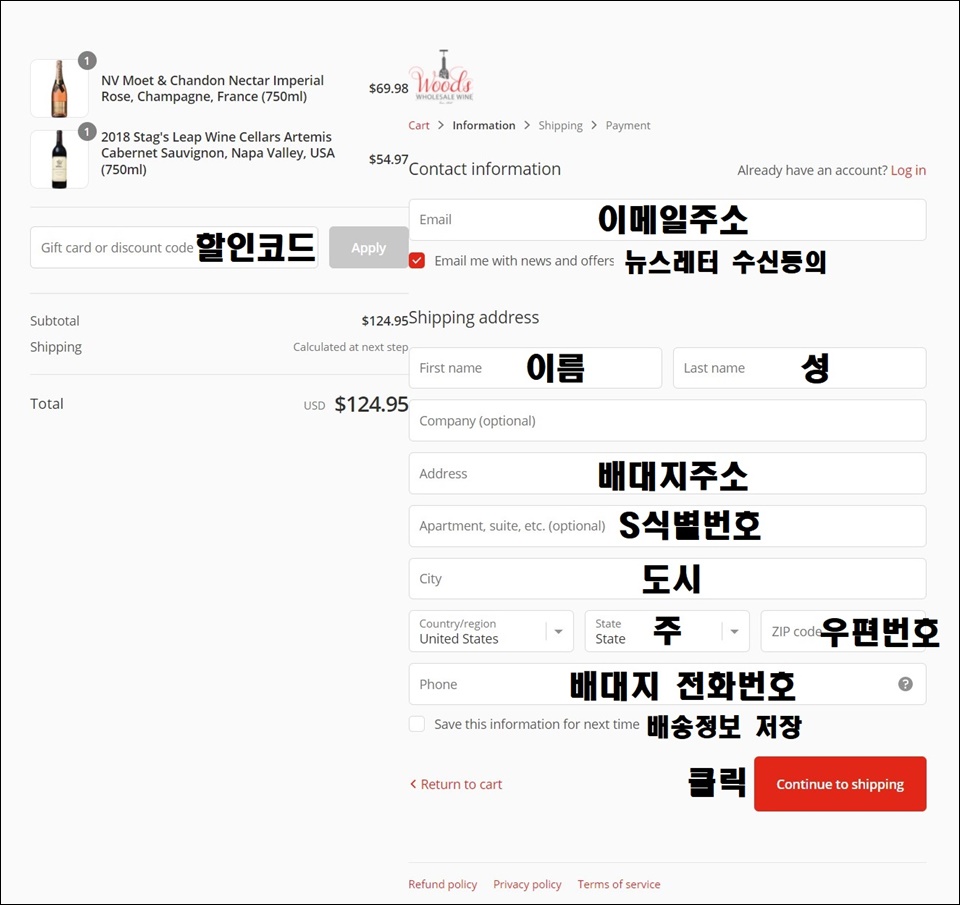Click the Moet & Chandon bottle thumbnail
960x905 pixels.
tap(59, 88)
